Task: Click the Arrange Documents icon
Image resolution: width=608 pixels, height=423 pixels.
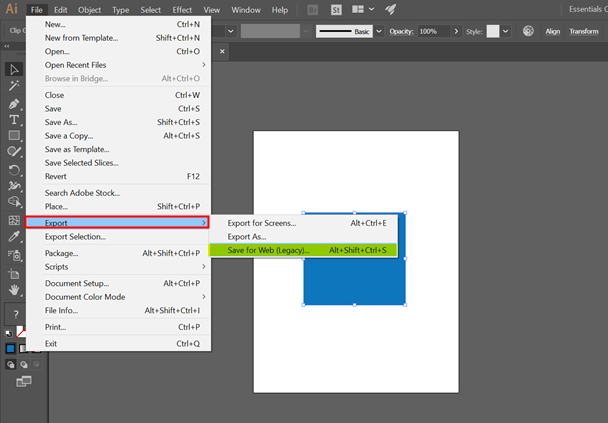Action: 358,9
